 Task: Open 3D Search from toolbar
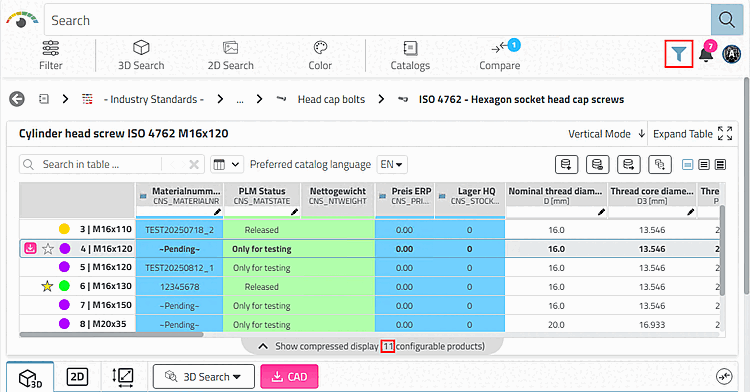141,55
